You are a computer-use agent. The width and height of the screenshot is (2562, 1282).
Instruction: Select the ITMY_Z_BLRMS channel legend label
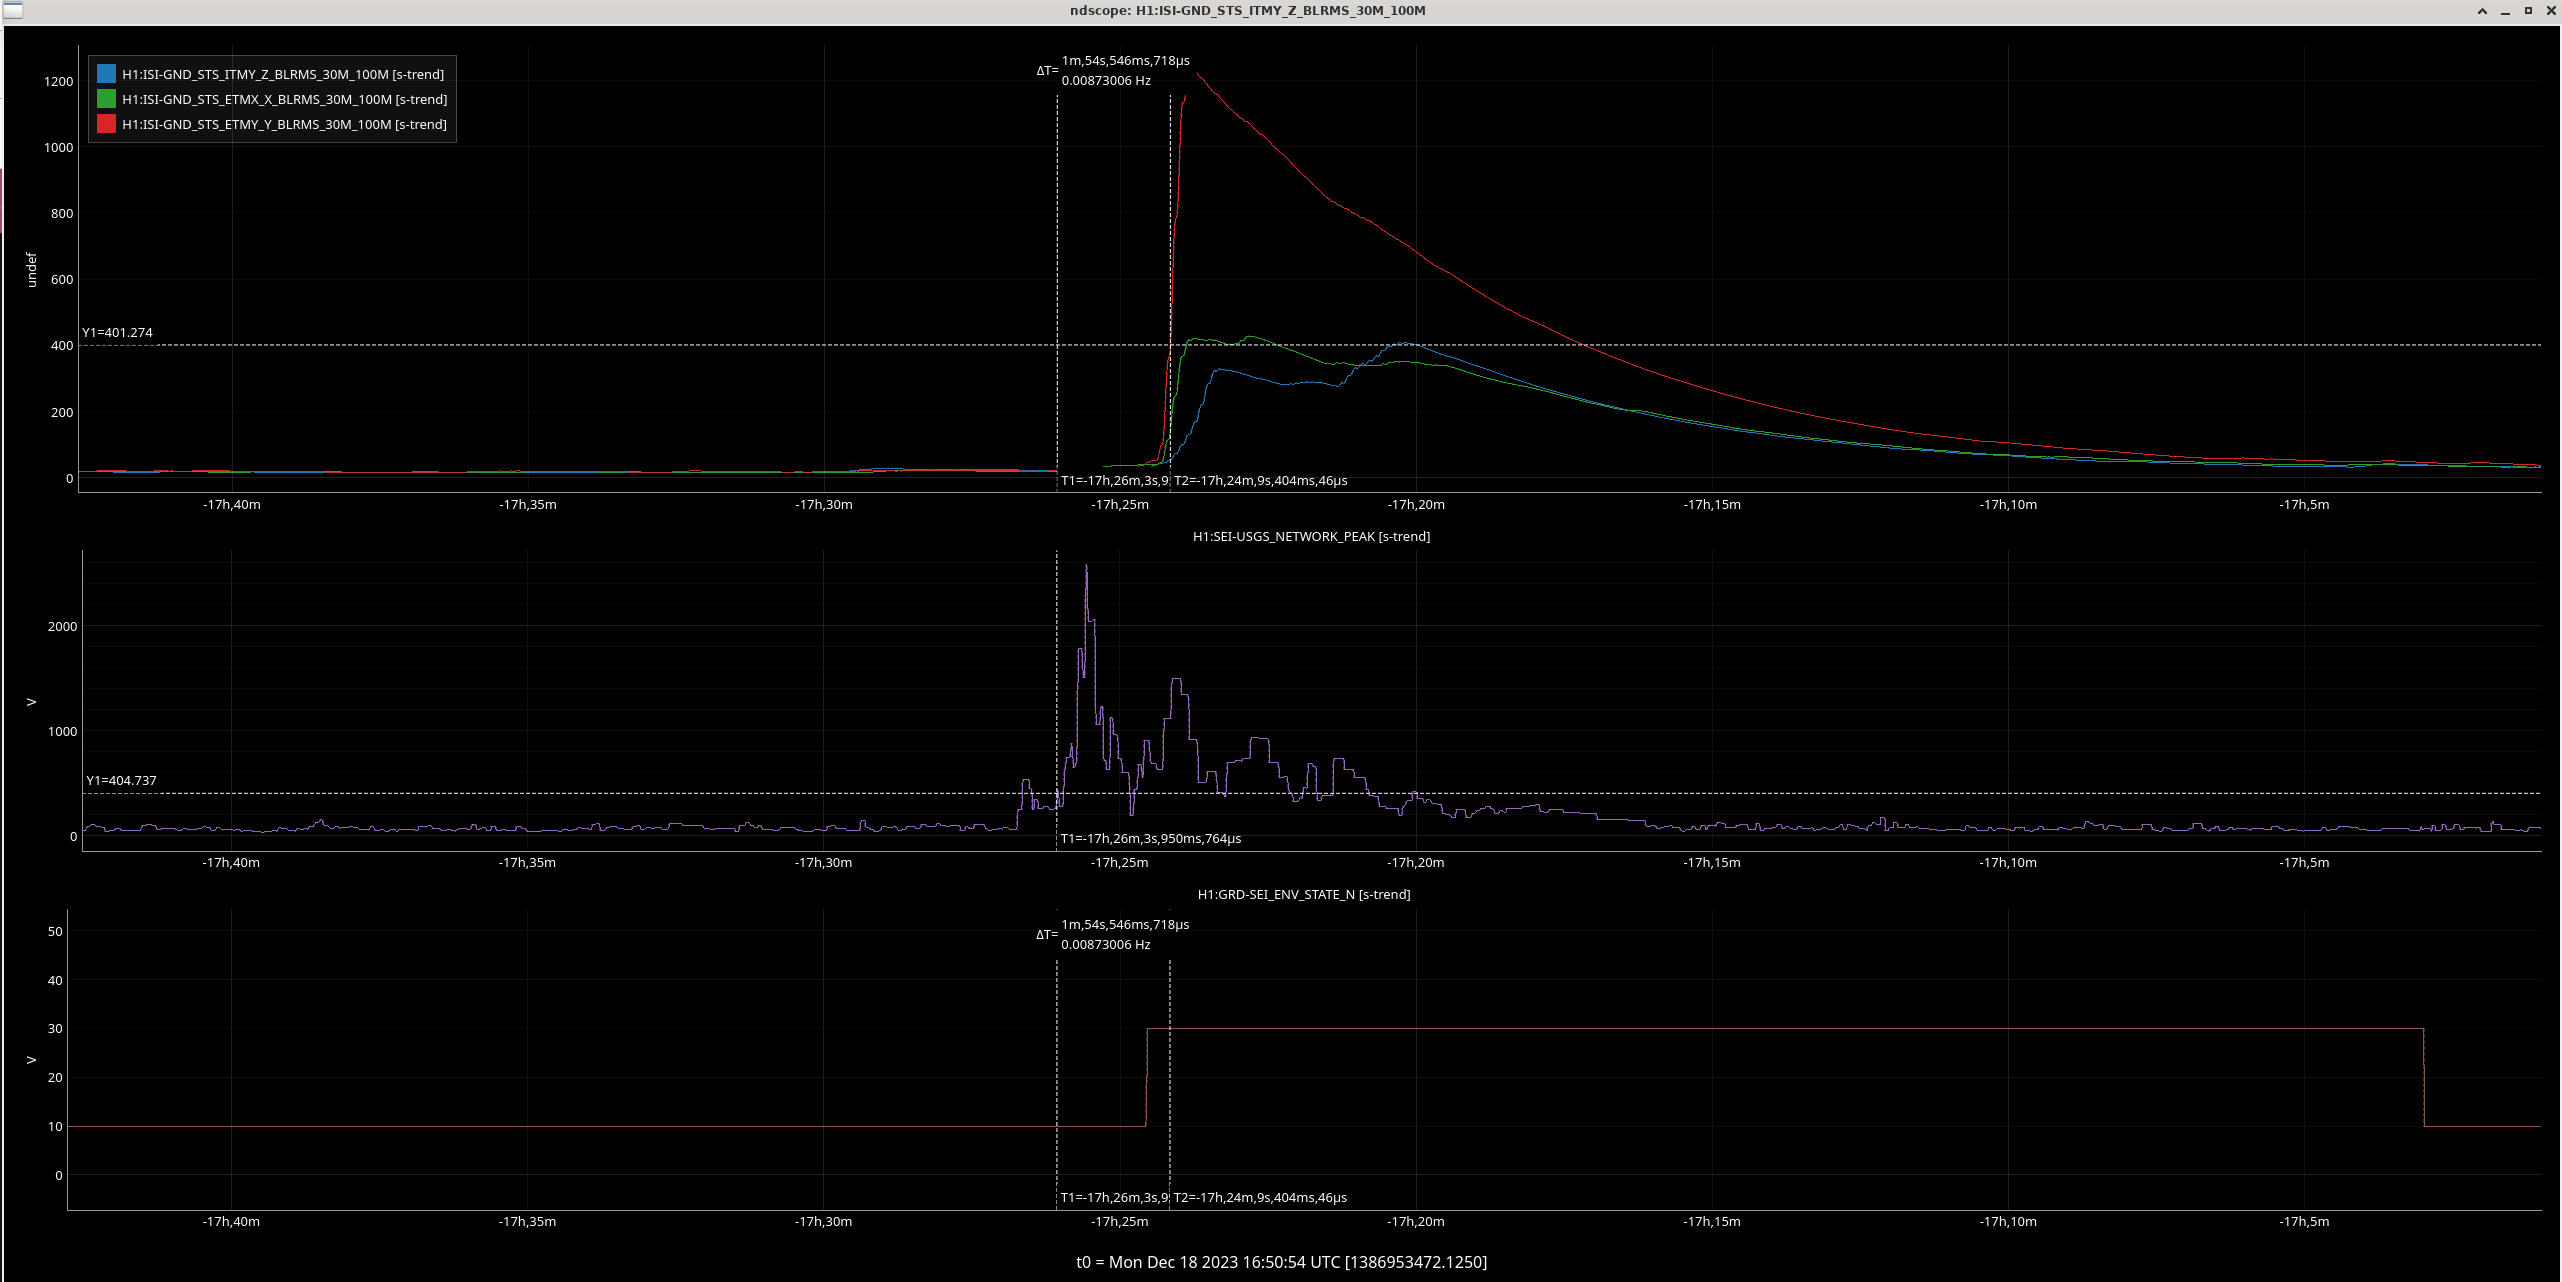pyautogui.click(x=283, y=74)
